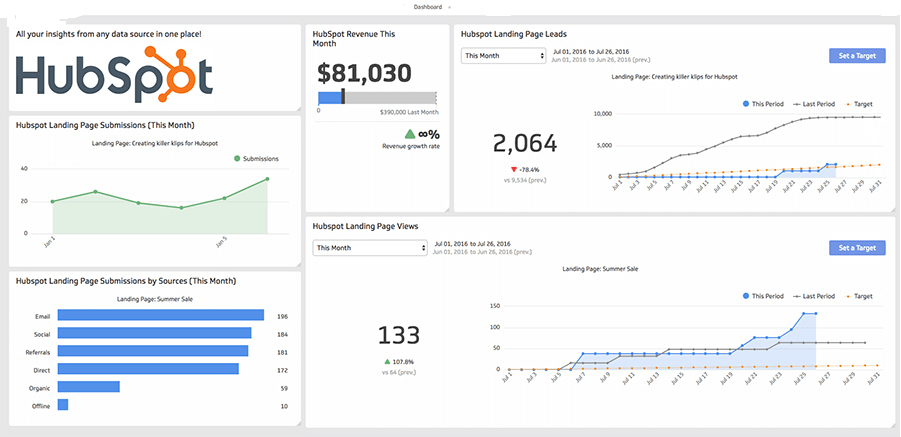Click the gray remainder of the revenue gauge
Image resolution: width=901 pixels, height=437 pixels.
[x=390, y=98]
